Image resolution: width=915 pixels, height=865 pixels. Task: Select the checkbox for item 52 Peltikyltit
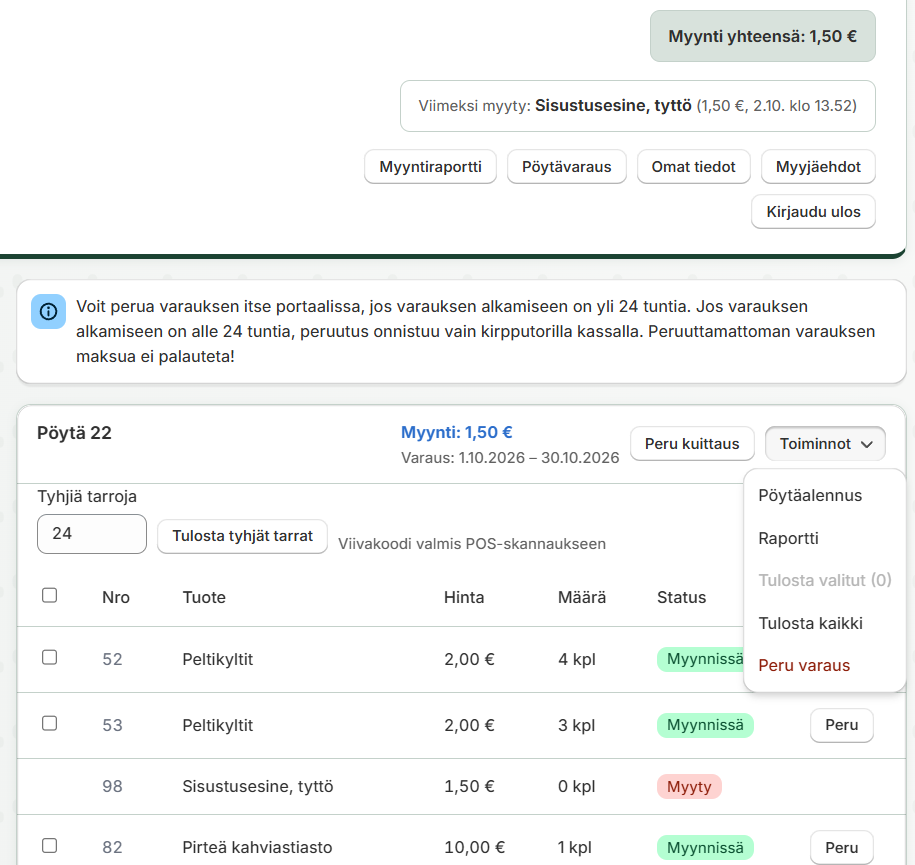(x=50, y=658)
